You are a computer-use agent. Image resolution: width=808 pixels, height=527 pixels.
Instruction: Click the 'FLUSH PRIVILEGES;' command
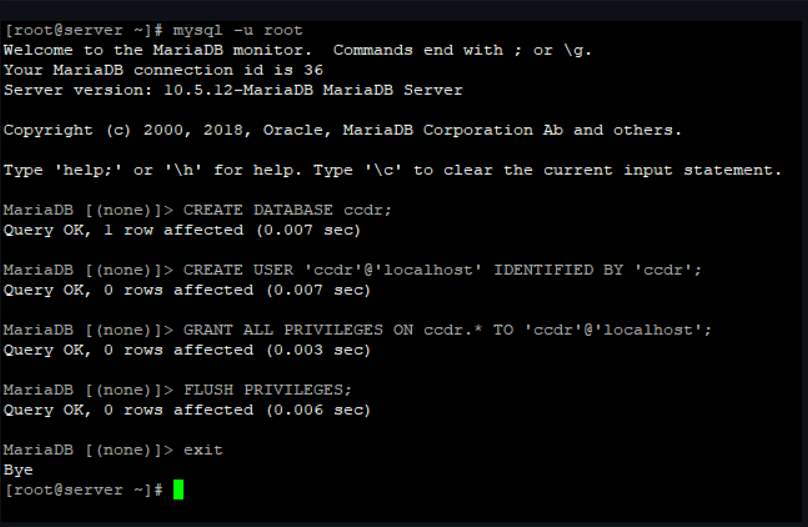[267, 390]
